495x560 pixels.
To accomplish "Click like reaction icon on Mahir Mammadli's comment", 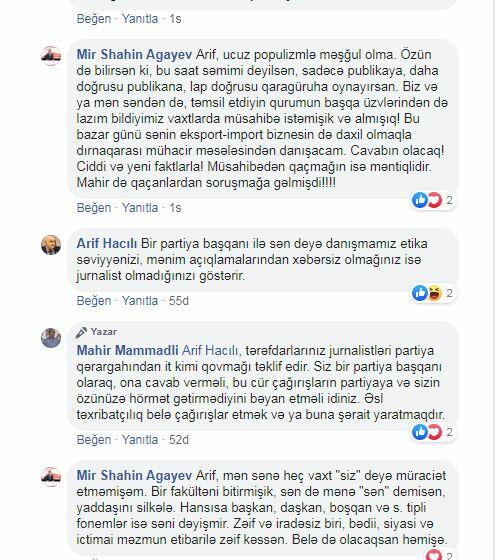I will pyautogui.click(x=420, y=432).
